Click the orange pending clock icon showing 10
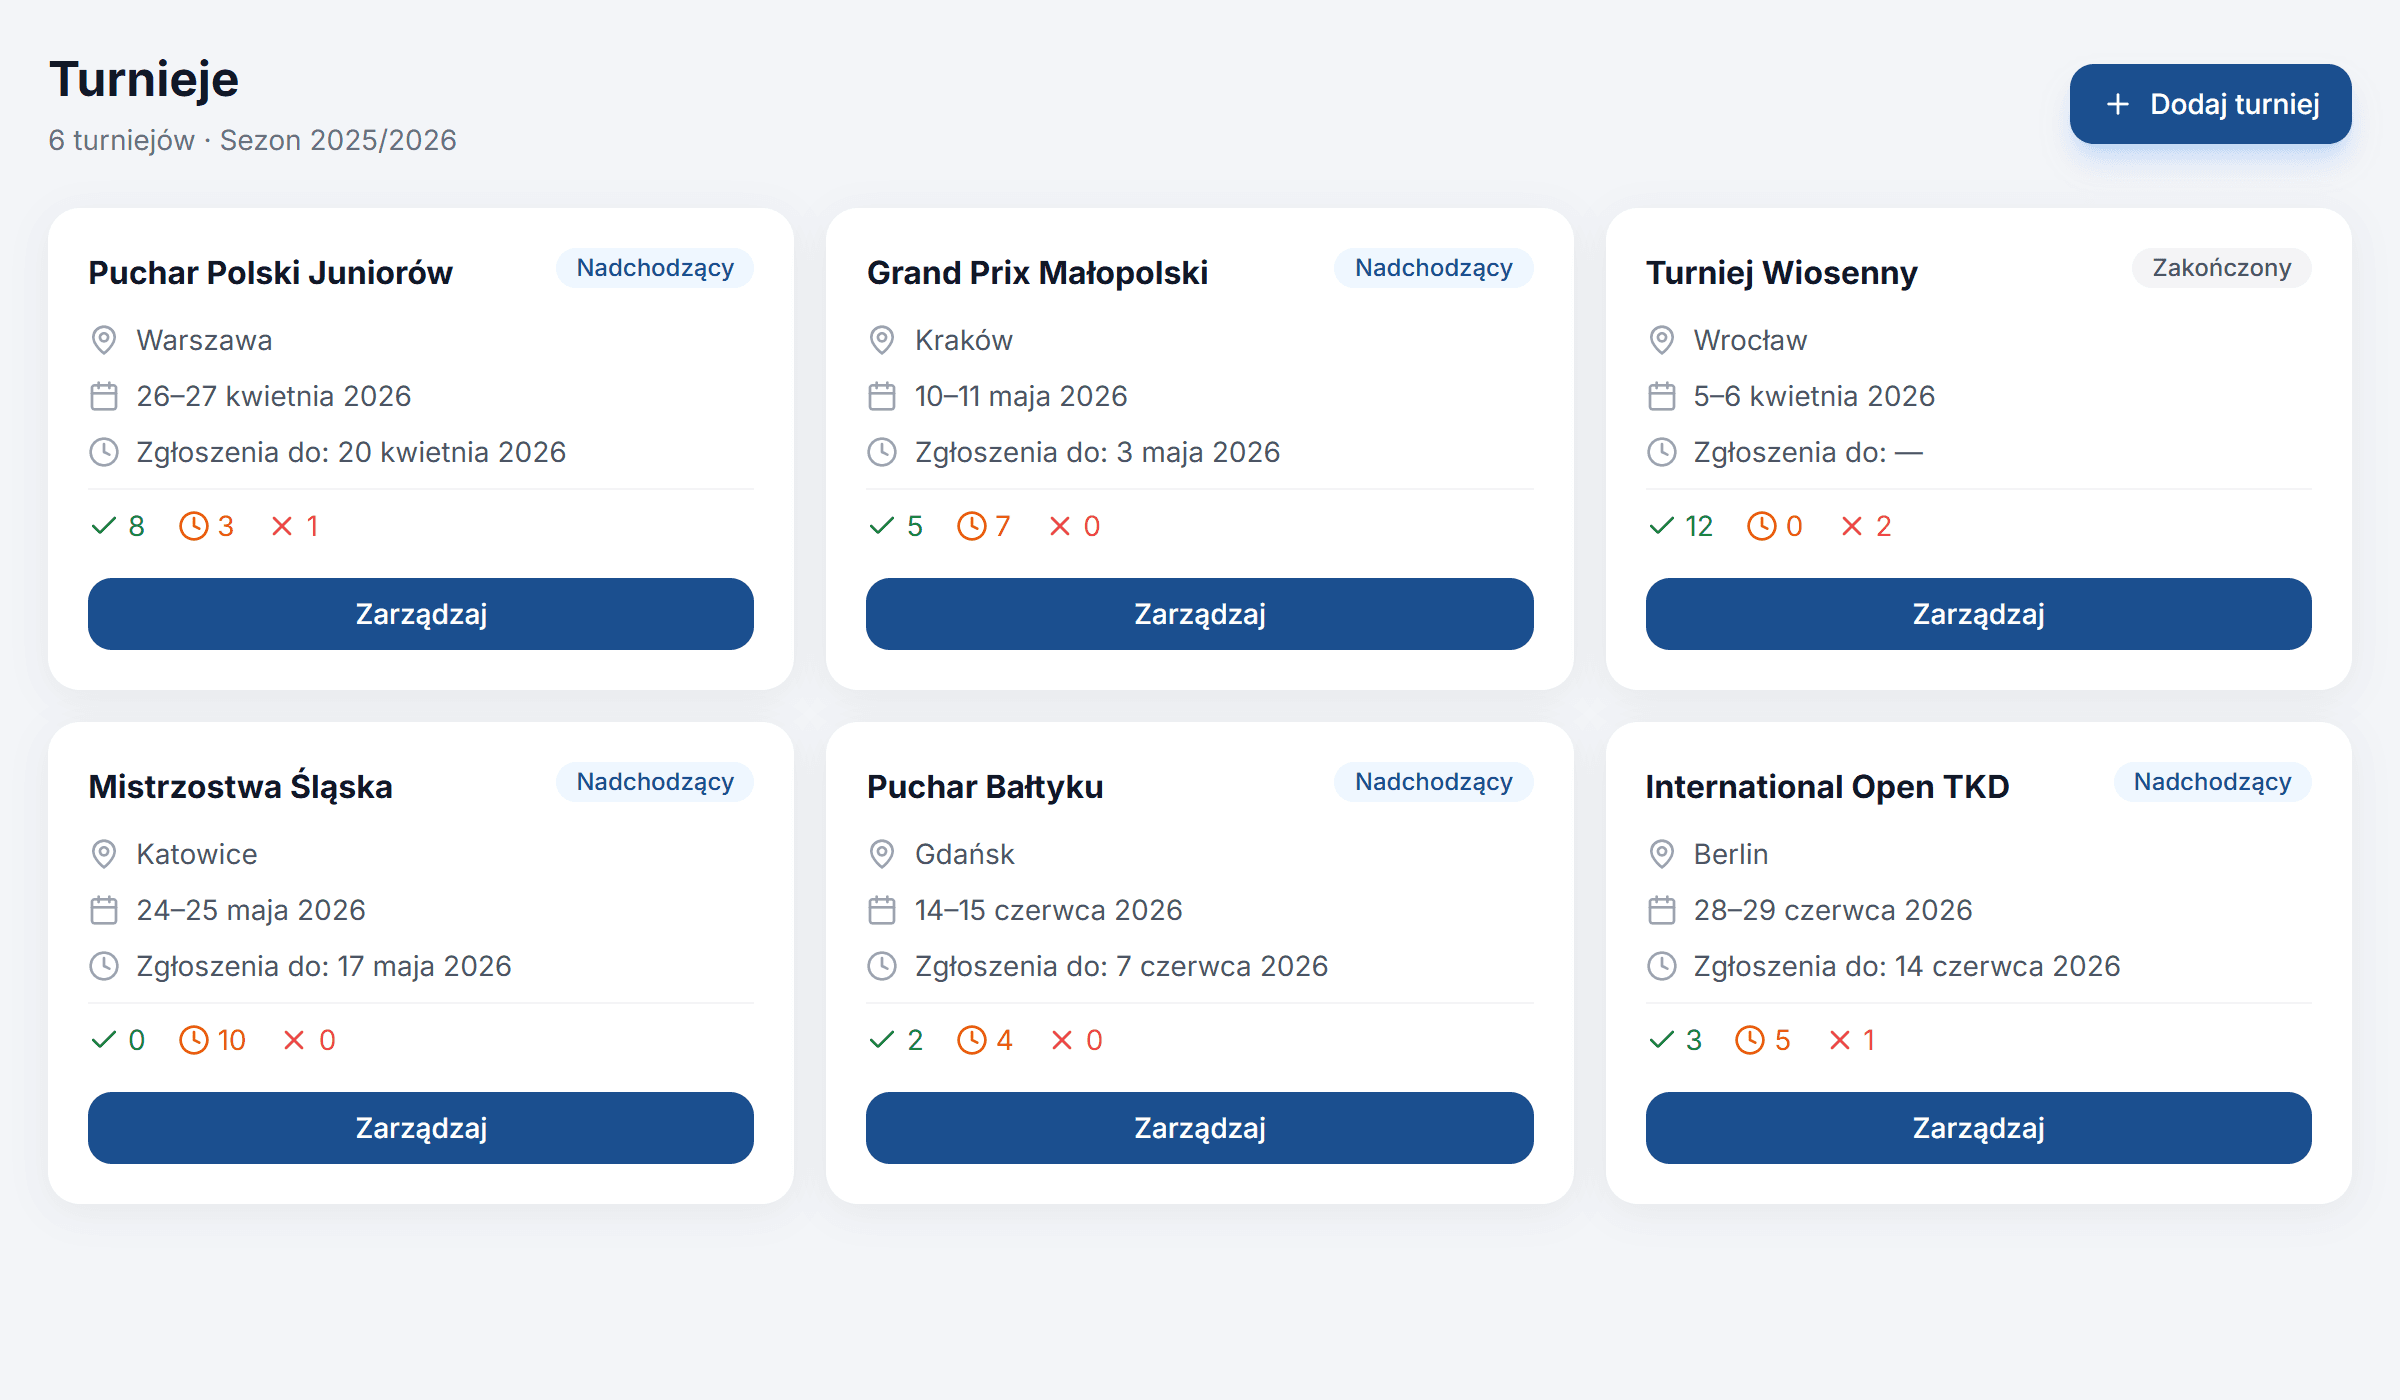 point(194,1040)
